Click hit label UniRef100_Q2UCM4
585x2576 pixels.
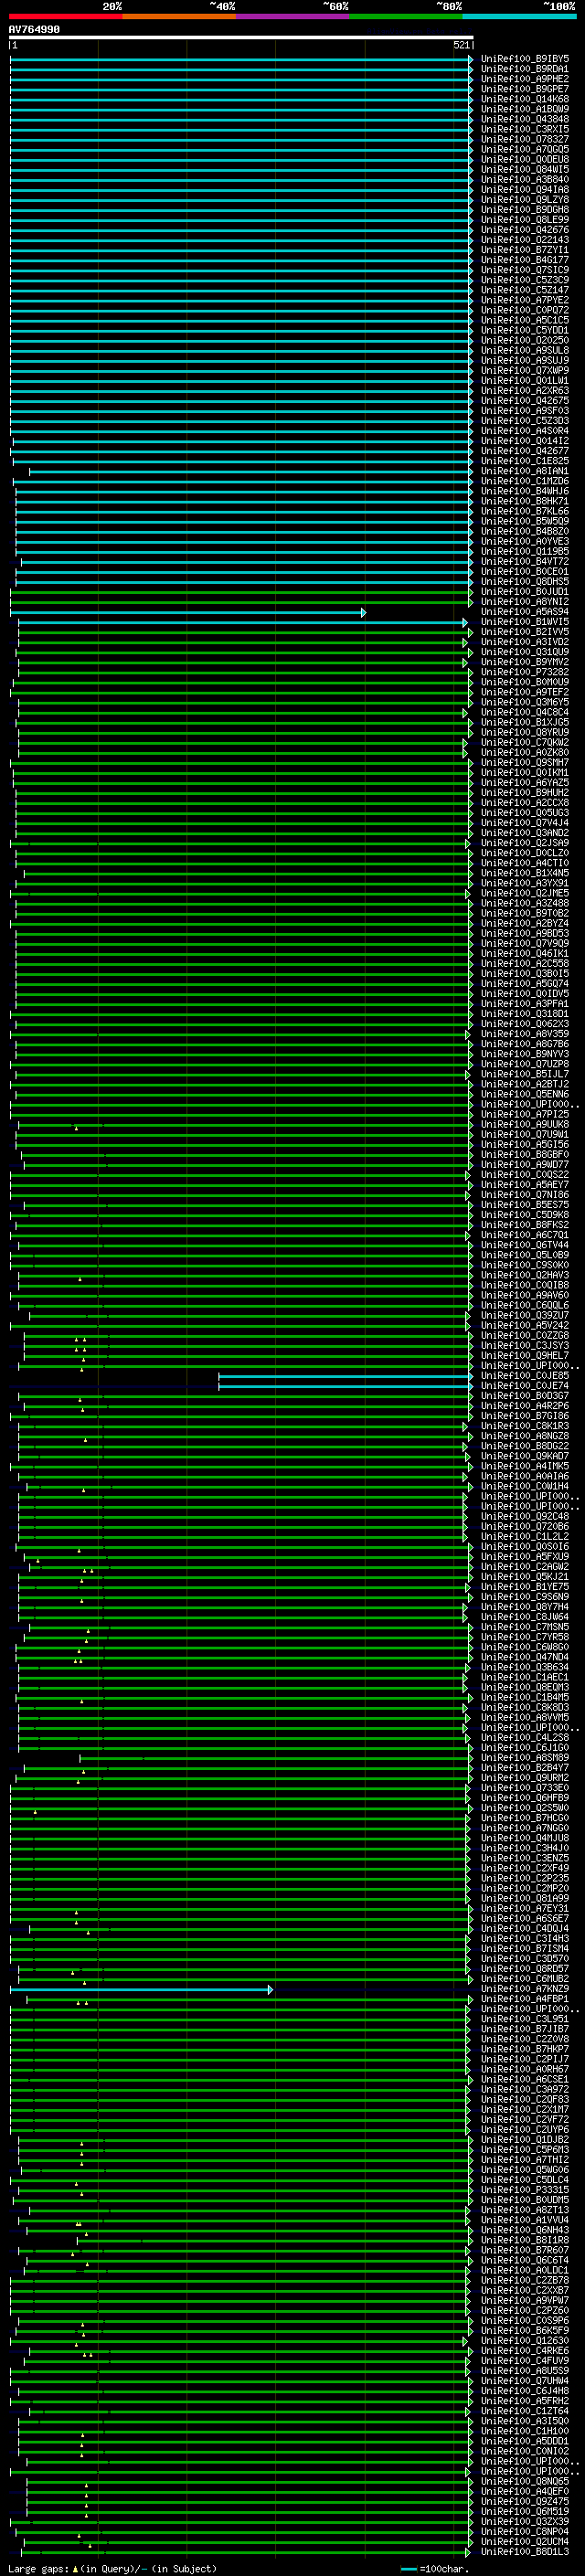click(524, 2542)
